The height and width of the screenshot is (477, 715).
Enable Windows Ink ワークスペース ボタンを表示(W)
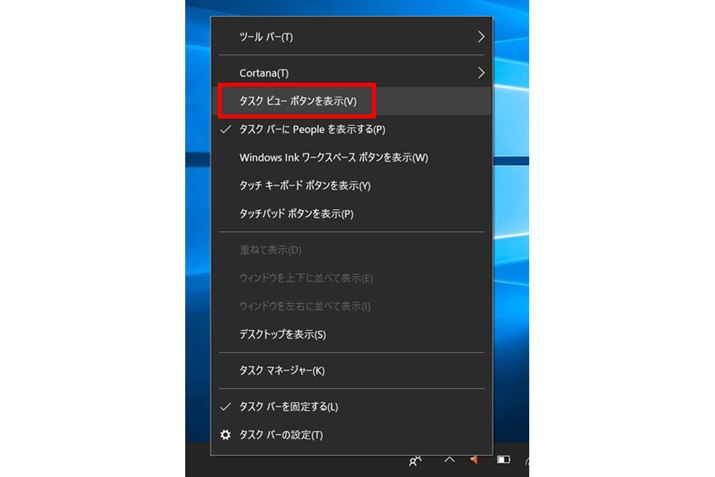(x=352, y=158)
